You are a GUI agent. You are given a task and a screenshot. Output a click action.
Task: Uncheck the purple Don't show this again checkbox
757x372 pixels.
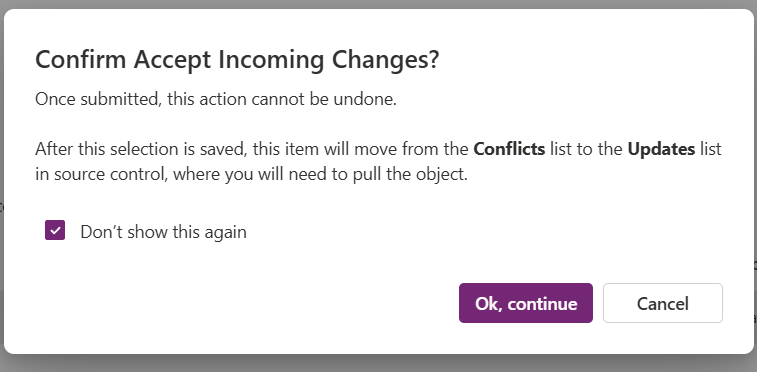pos(55,231)
